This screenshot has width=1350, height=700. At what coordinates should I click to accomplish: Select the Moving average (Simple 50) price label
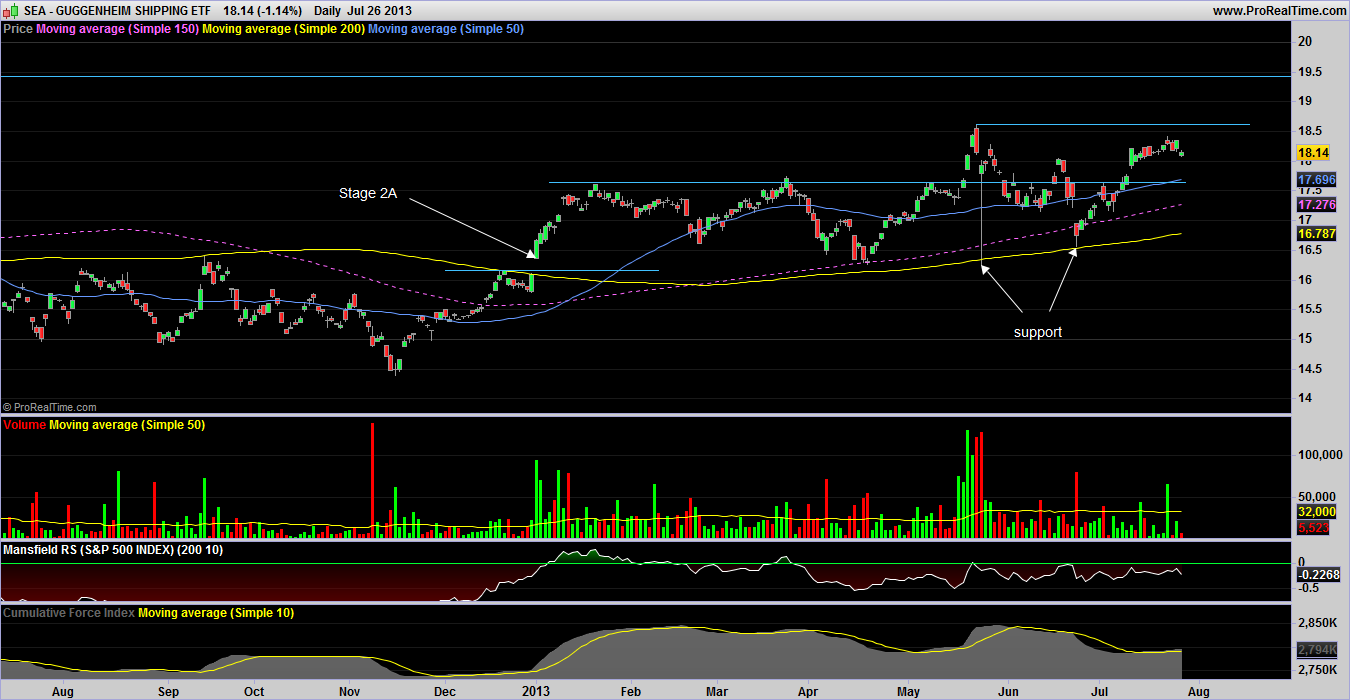[x=446, y=29]
